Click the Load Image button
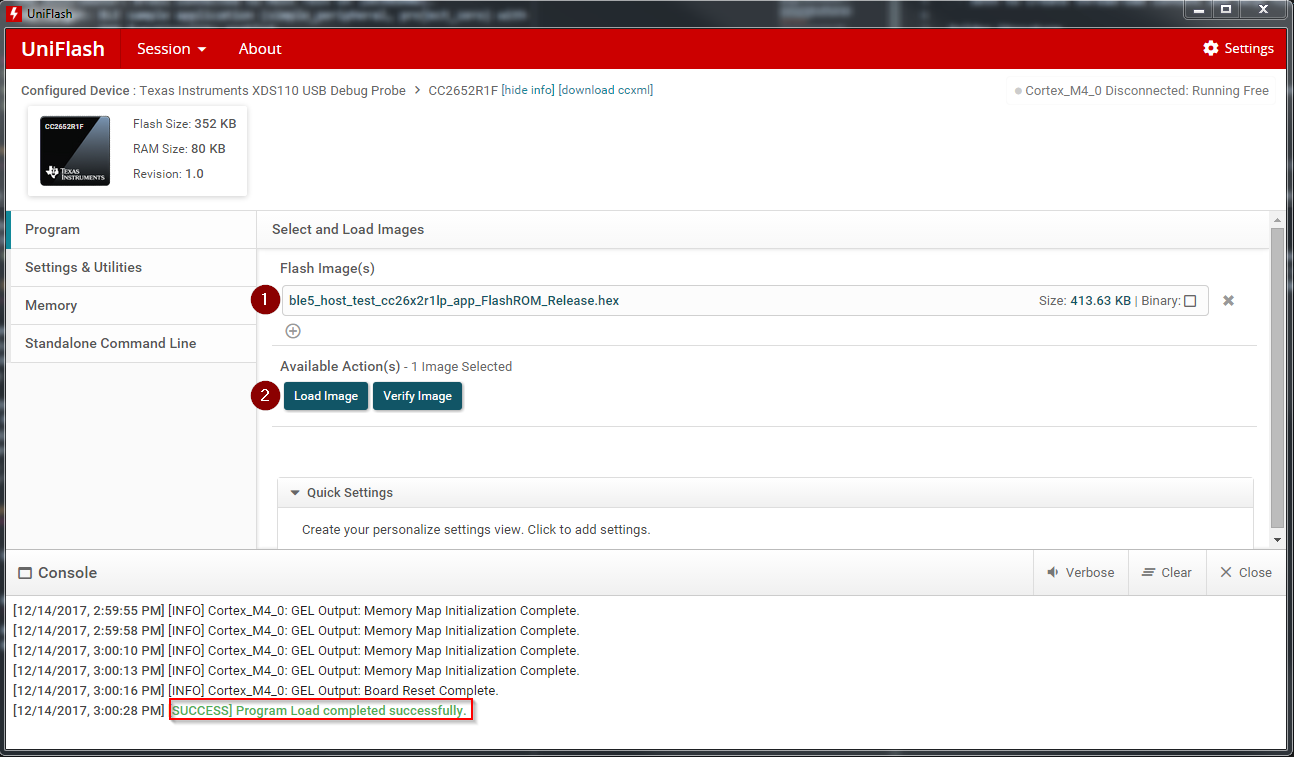This screenshot has height=757, width=1294. [x=325, y=395]
